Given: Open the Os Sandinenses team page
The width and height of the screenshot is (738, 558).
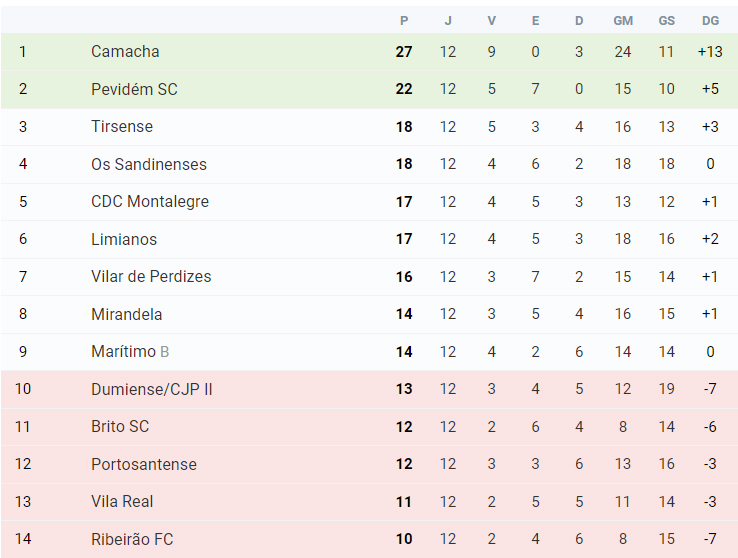Looking at the screenshot, I should [149, 164].
